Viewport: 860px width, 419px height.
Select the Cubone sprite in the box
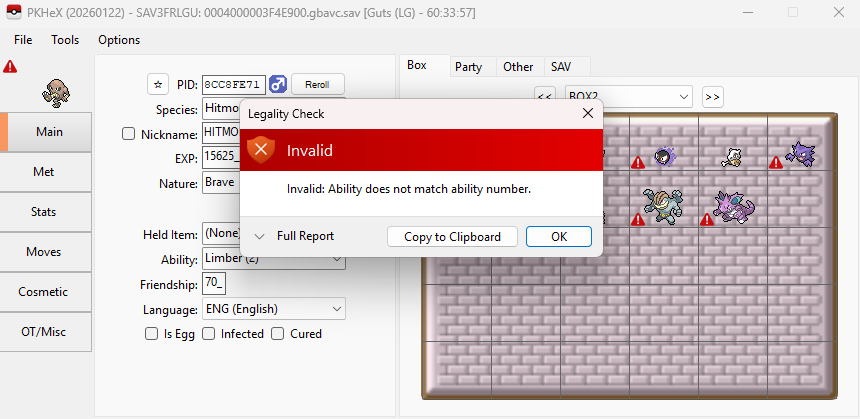(732, 157)
